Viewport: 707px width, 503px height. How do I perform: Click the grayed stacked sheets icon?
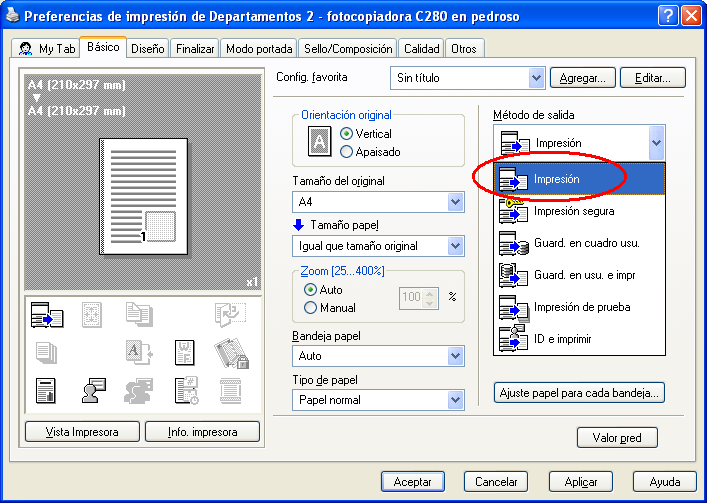click(x=46, y=352)
